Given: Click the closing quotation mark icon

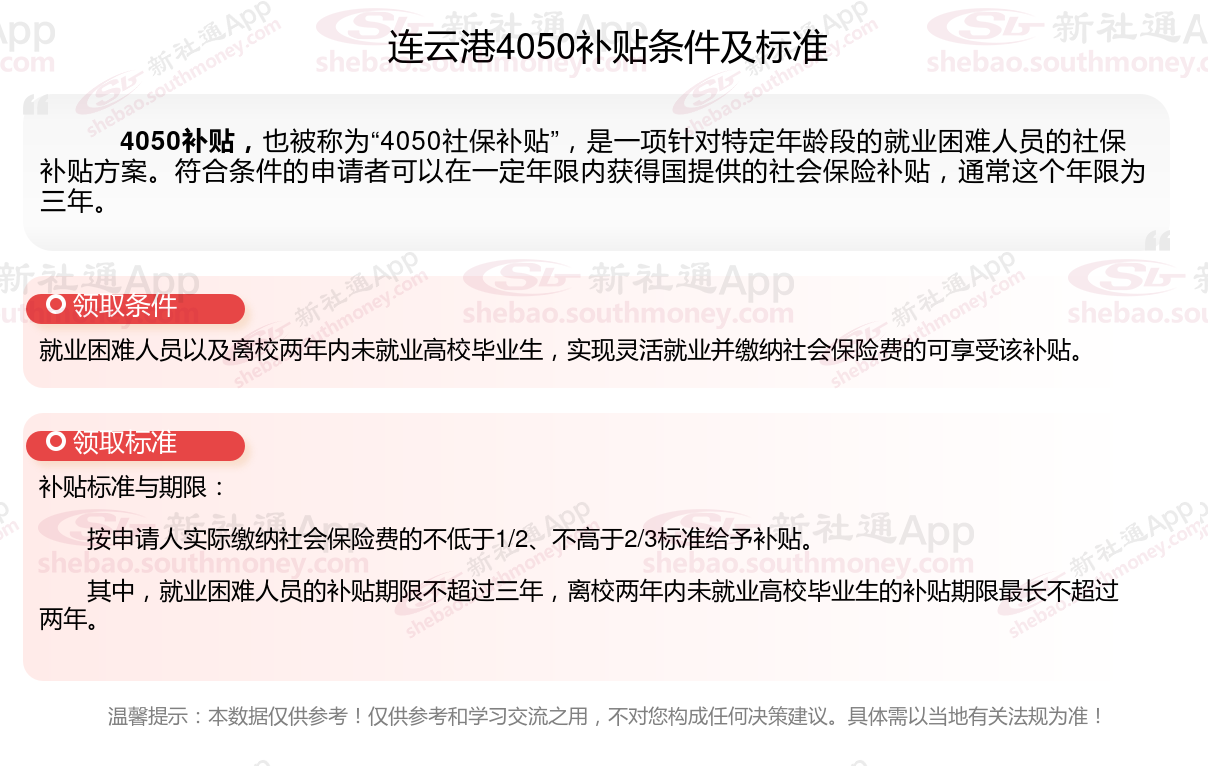Looking at the screenshot, I should pyautogui.click(x=1157, y=240).
